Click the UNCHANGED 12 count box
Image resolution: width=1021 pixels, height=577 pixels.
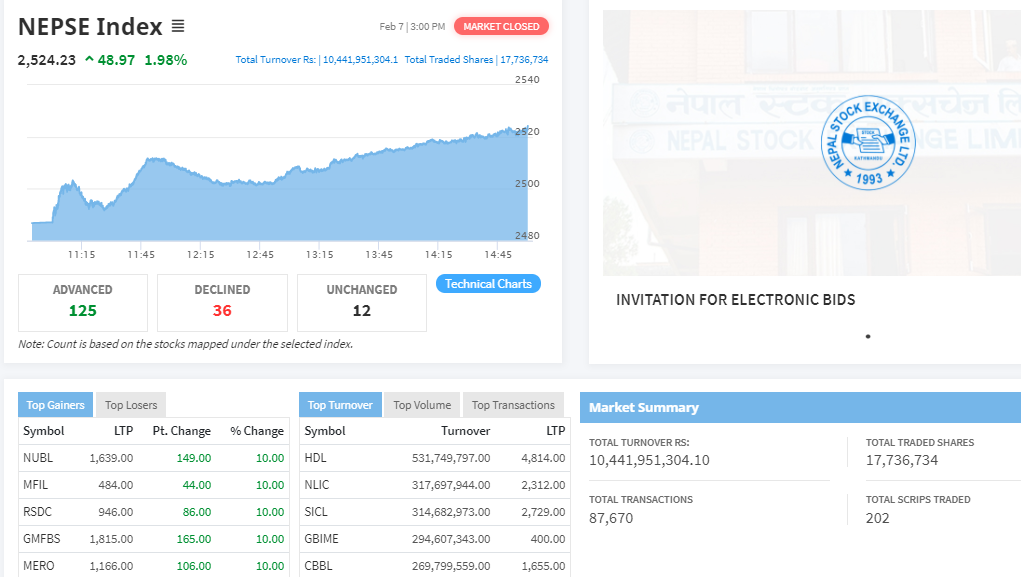362,303
